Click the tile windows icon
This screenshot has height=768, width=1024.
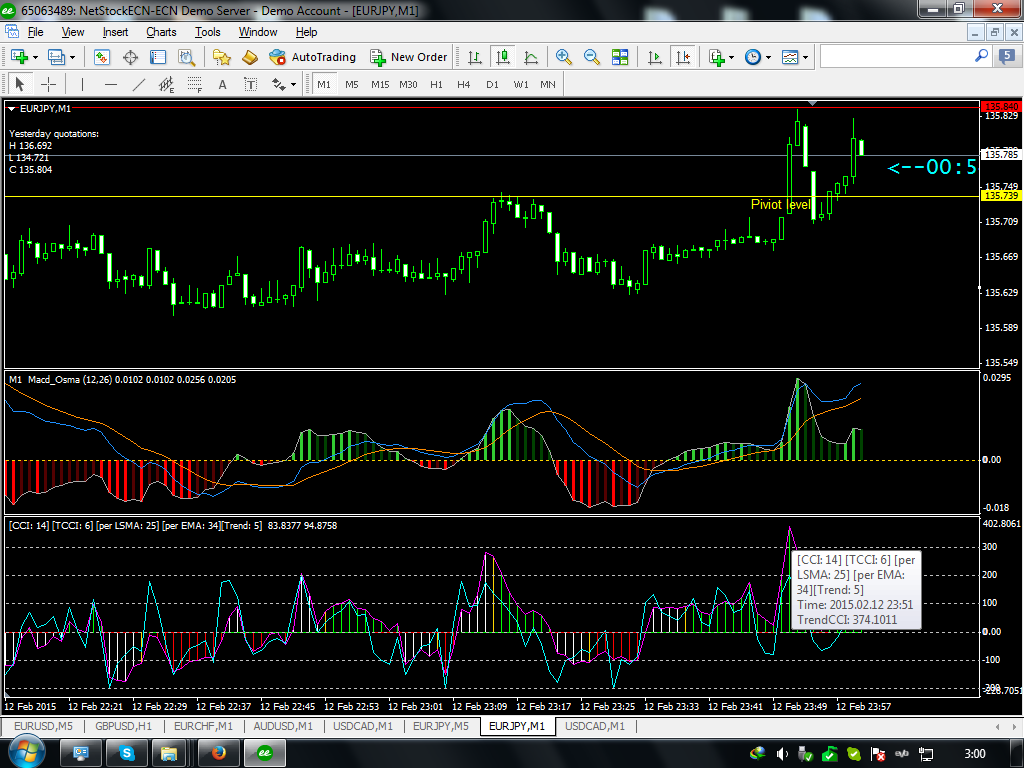(x=620, y=57)
